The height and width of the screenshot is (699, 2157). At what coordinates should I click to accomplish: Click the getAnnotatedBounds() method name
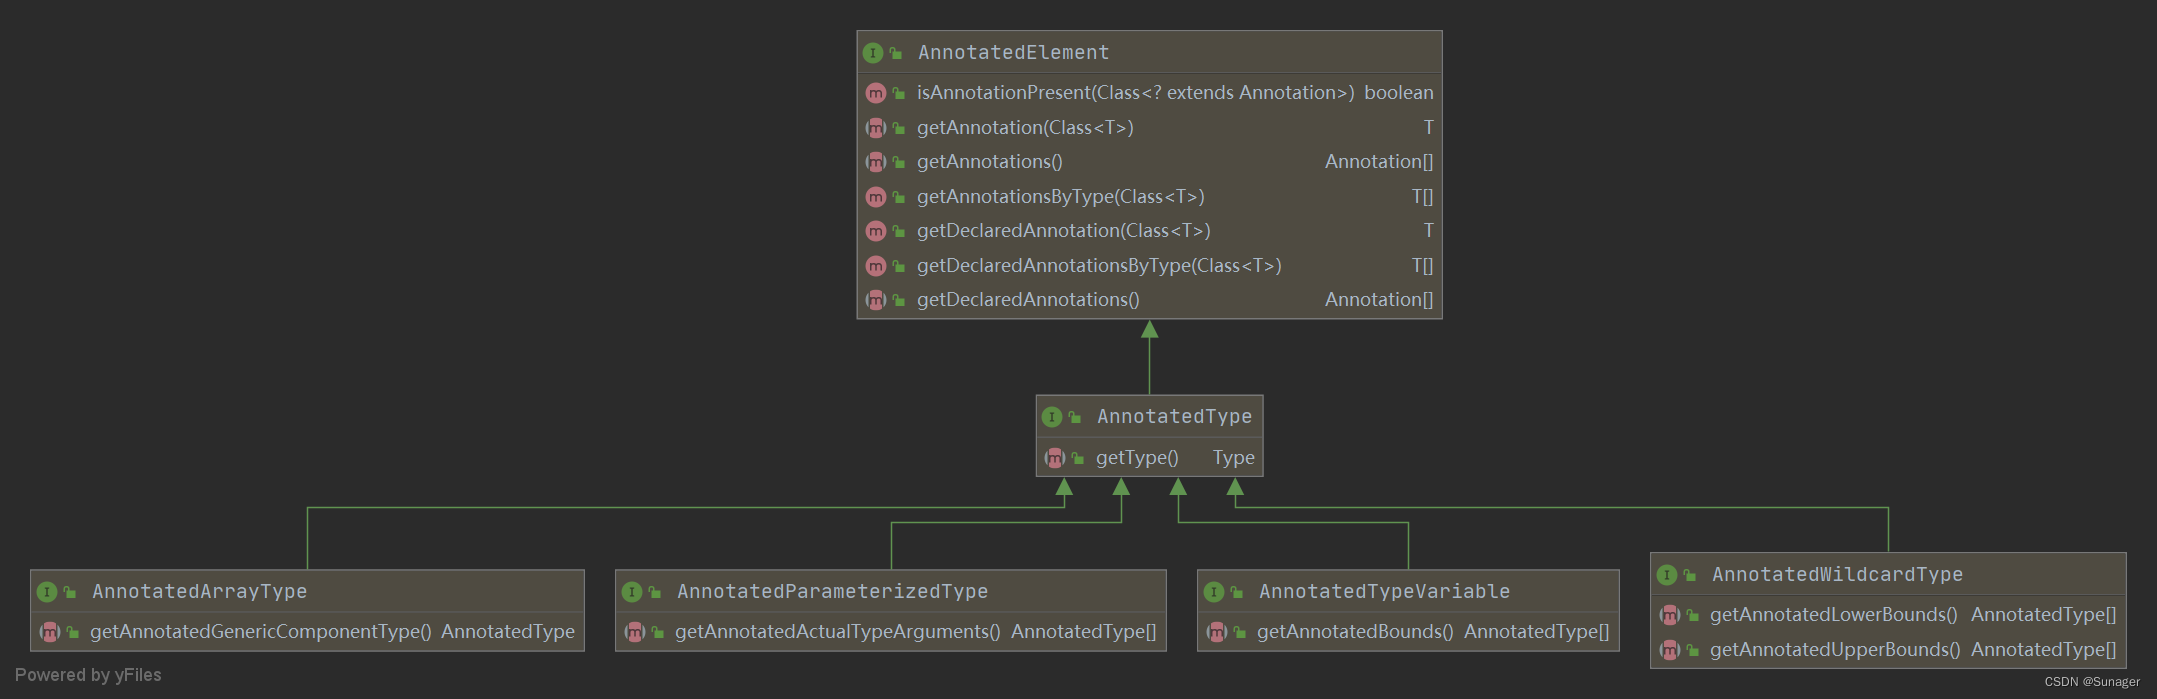coord(1355,632)
